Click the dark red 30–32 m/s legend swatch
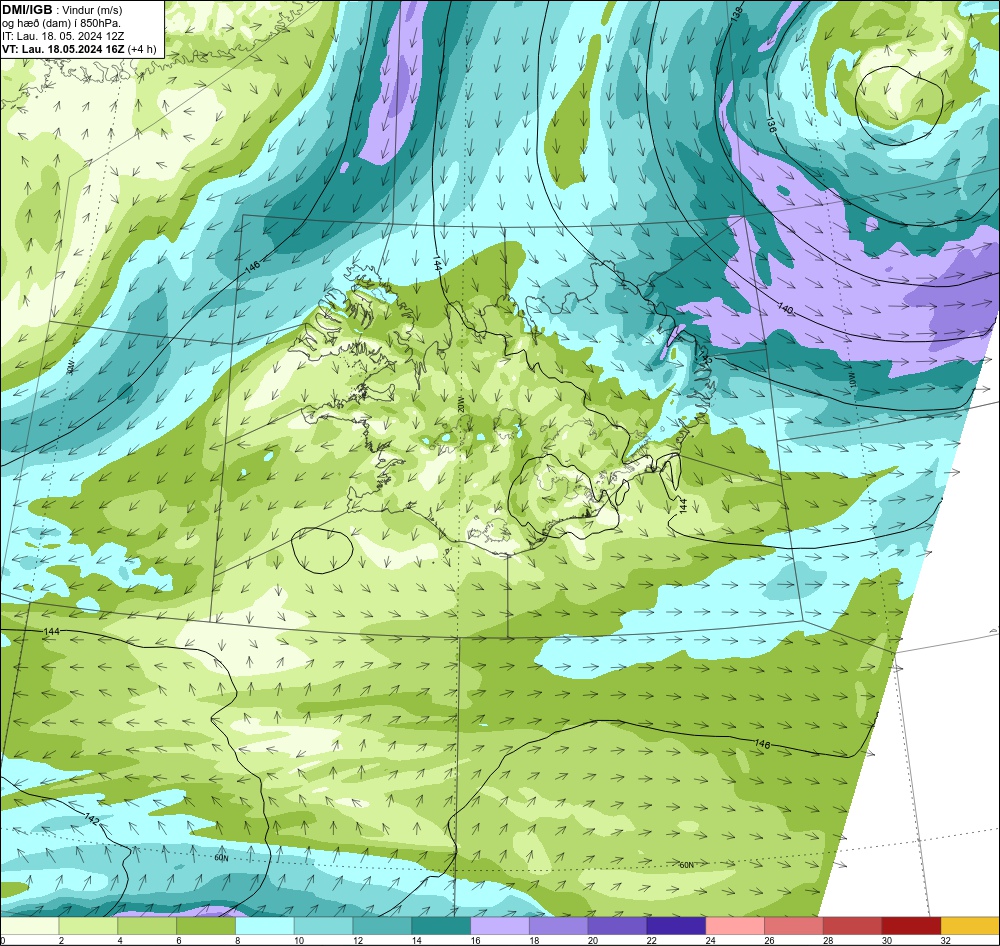Image resolution: width=1000 pixels, height=946 pixels. pos(911,926)
